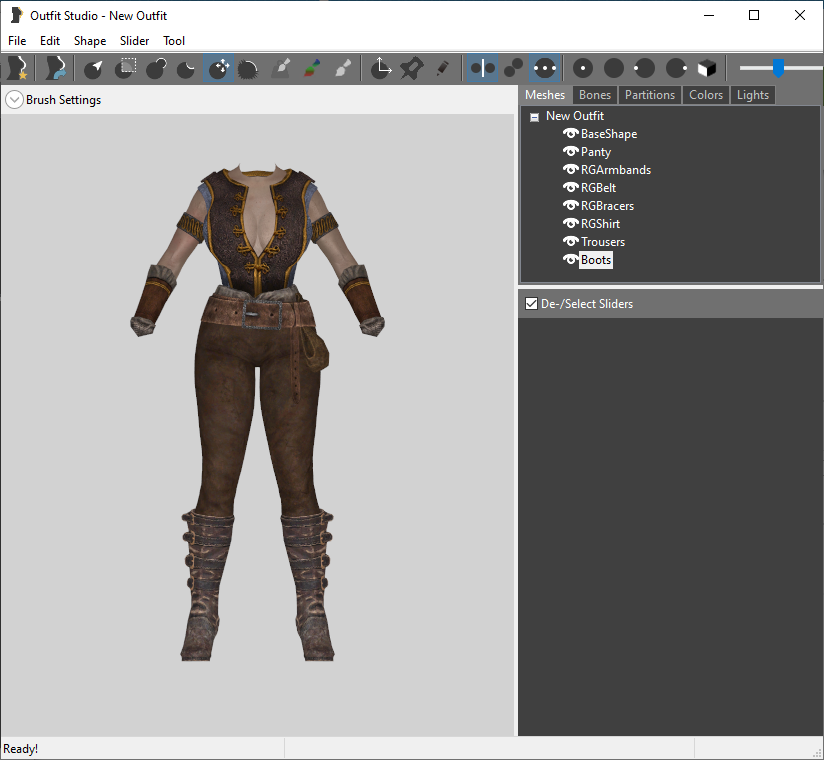Click the front view sphere with center dot
This screenshot has width=824, height=760.
pyautogui.click(x=583, y=68)
